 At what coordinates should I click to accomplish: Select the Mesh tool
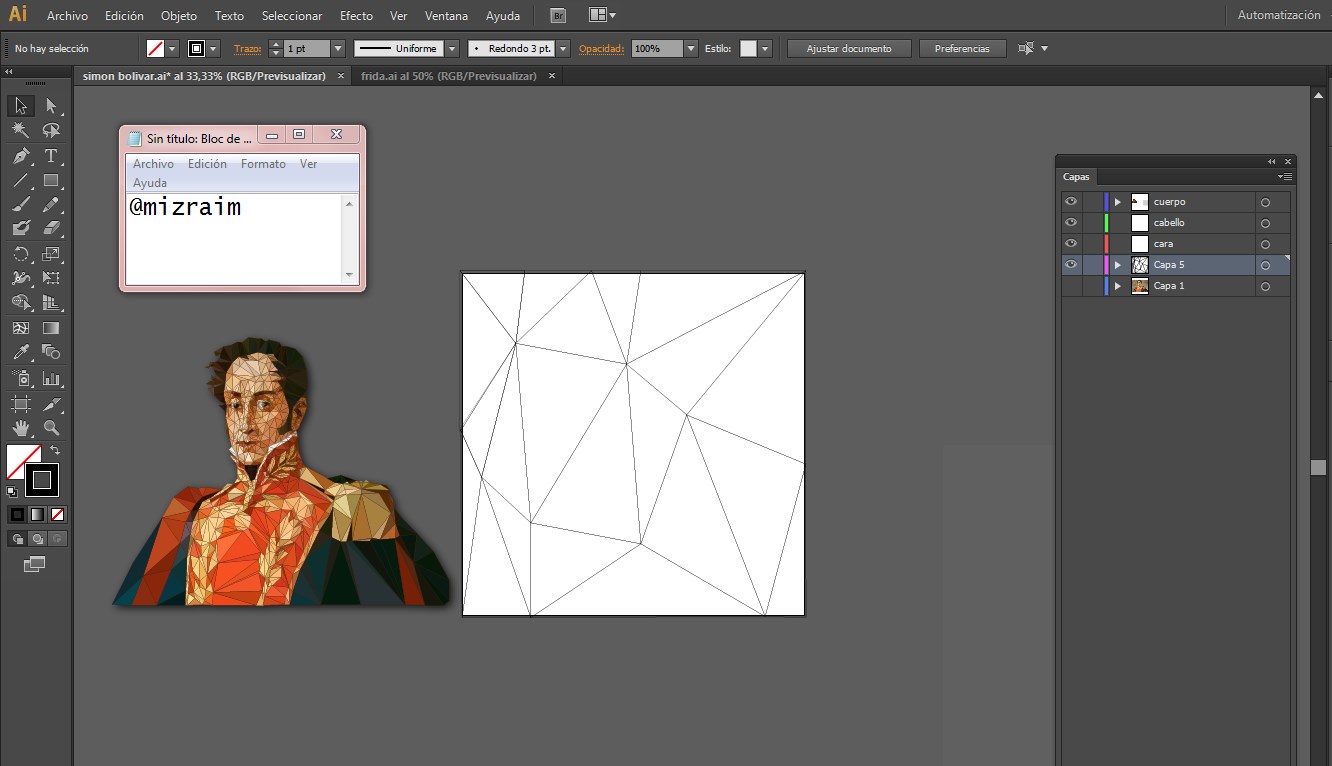[21, 328]
